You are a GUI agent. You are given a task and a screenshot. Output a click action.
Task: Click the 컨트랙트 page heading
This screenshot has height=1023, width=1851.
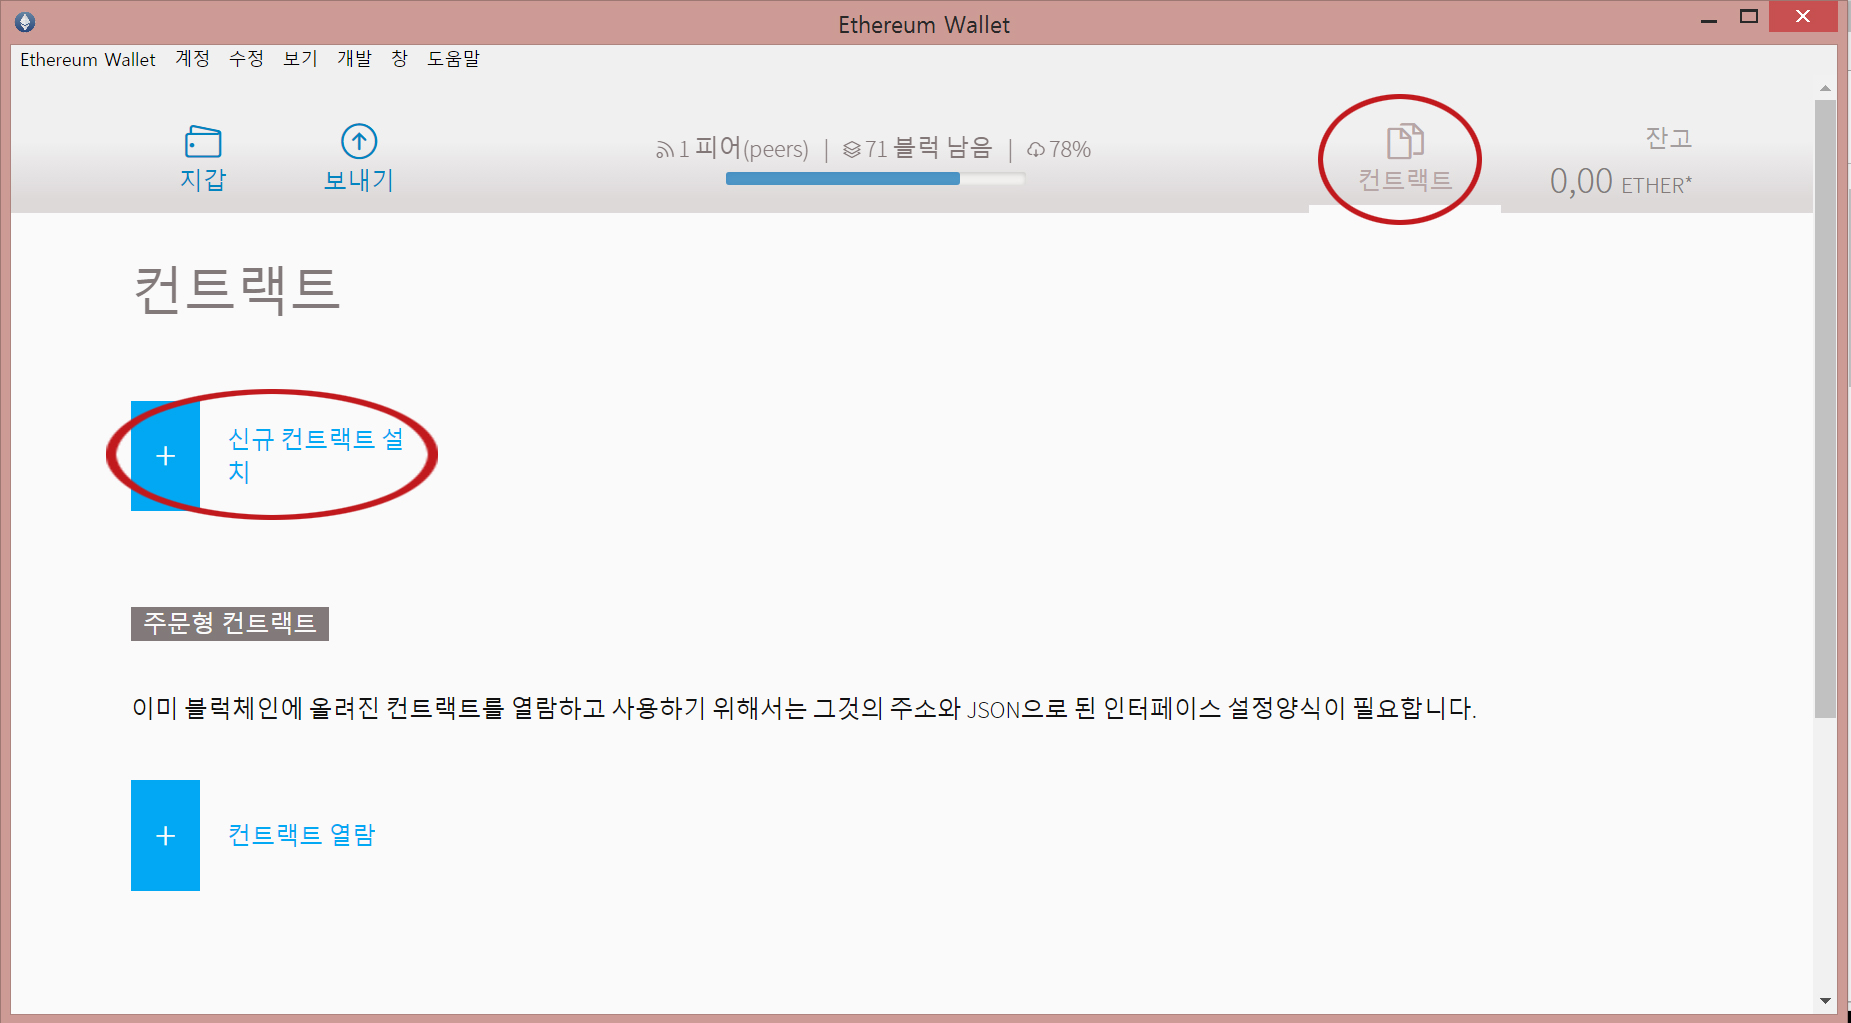point(236,292)
